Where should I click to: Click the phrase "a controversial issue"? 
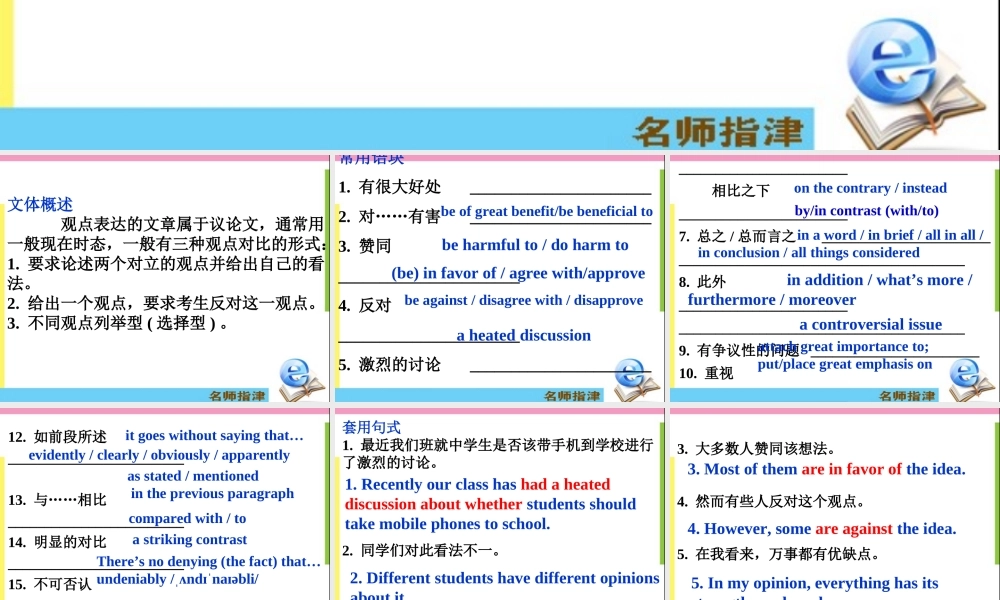click(870, 324)
